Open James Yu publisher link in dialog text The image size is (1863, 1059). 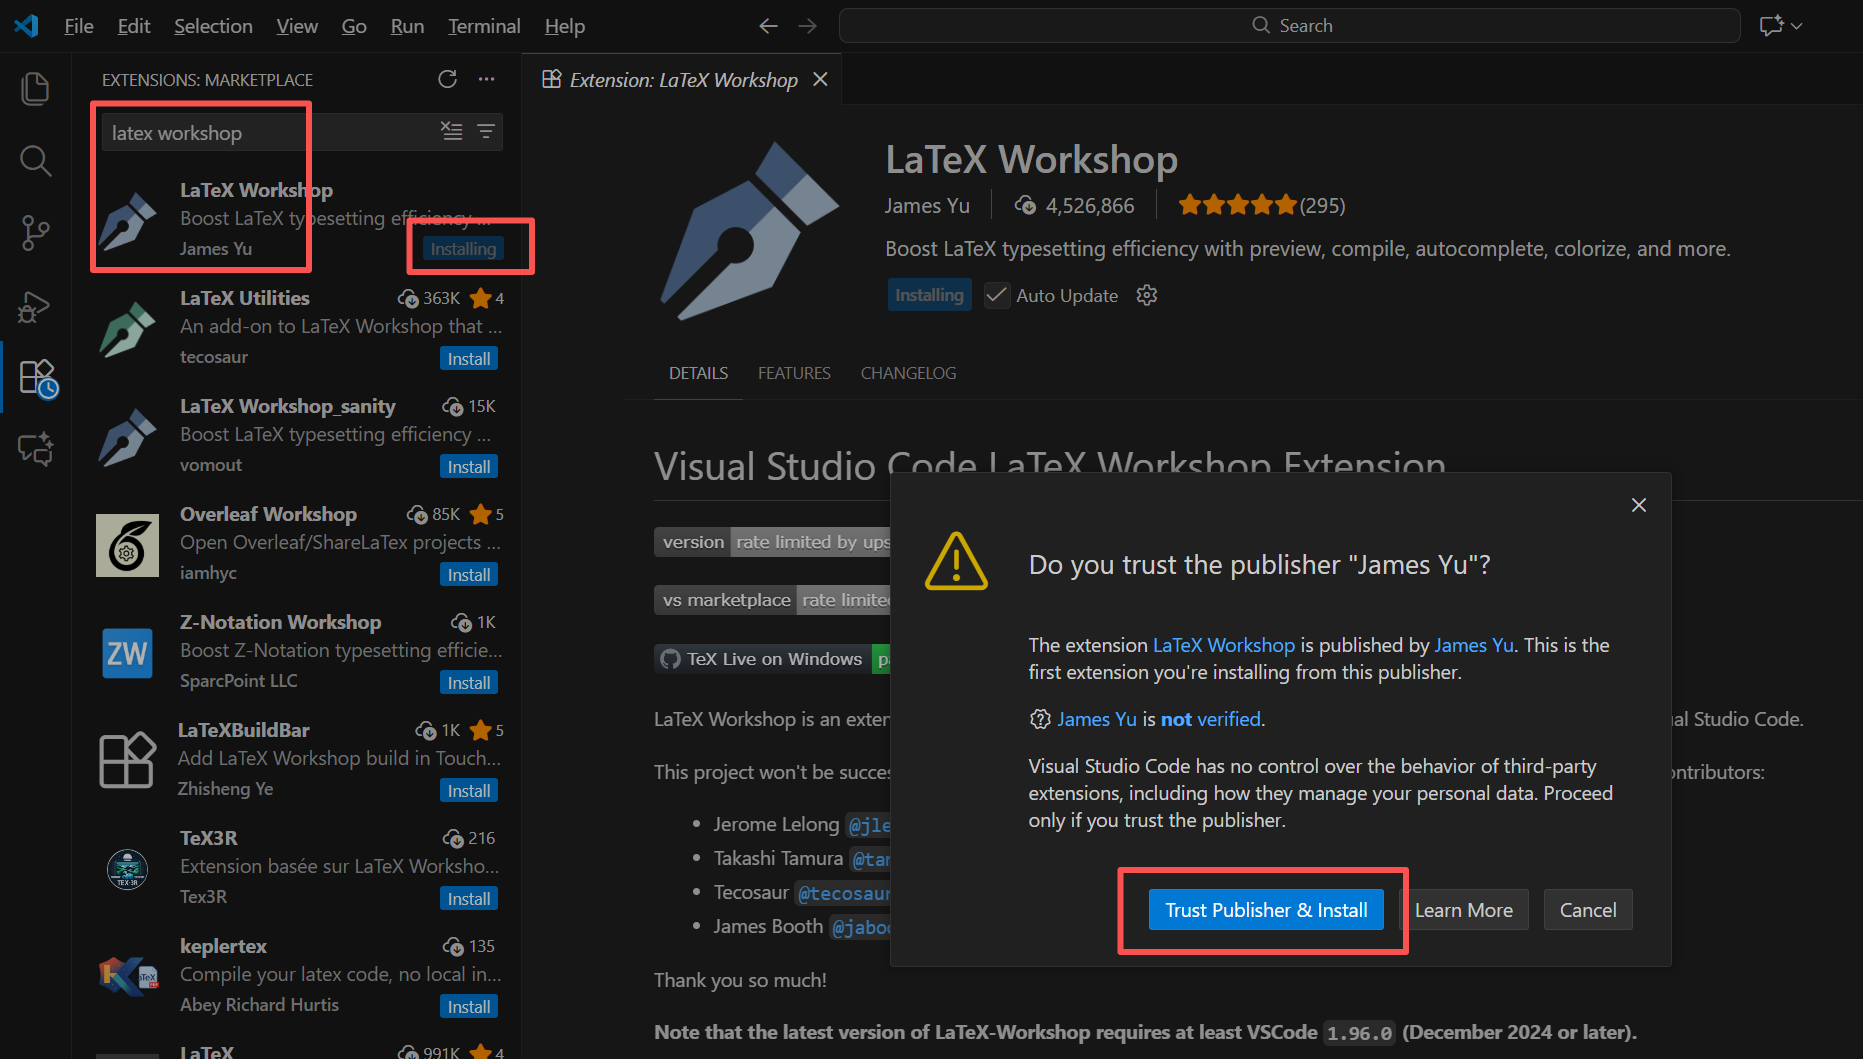(x=1474, y=645)
